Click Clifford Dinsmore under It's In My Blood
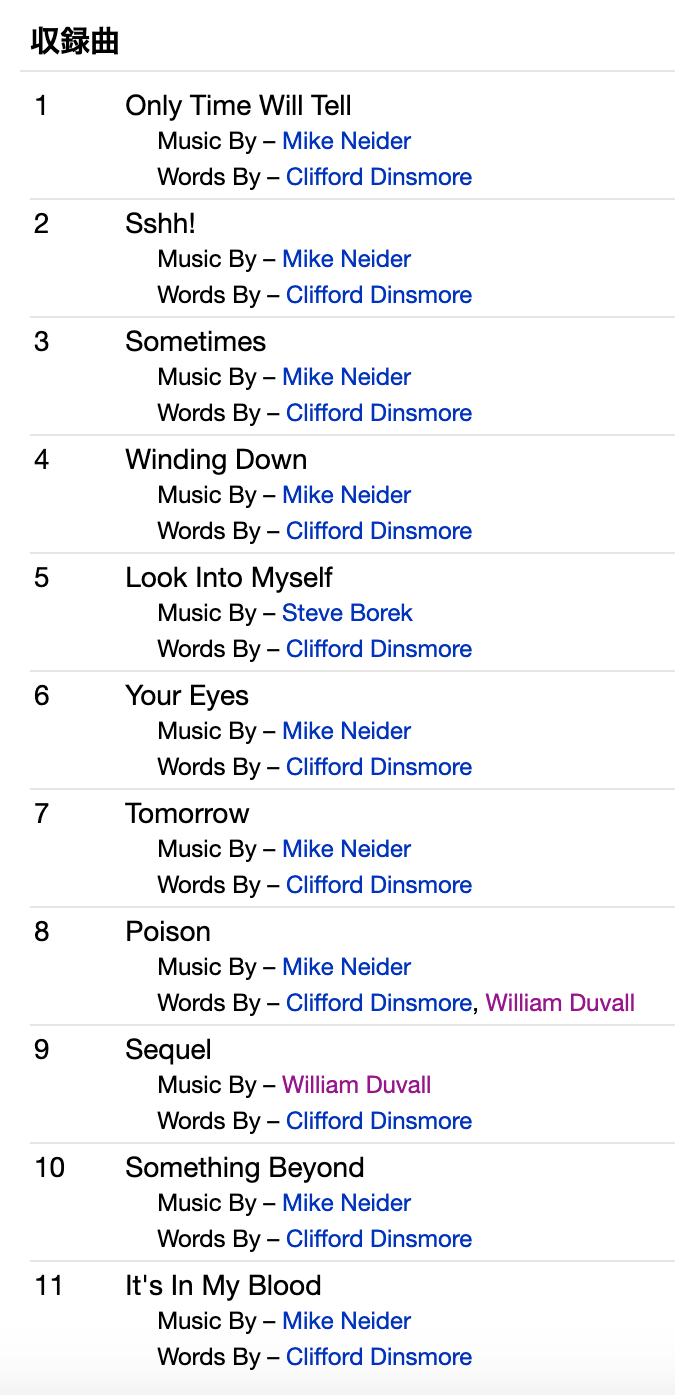675x1395 pixels. tap(378, 1357)
